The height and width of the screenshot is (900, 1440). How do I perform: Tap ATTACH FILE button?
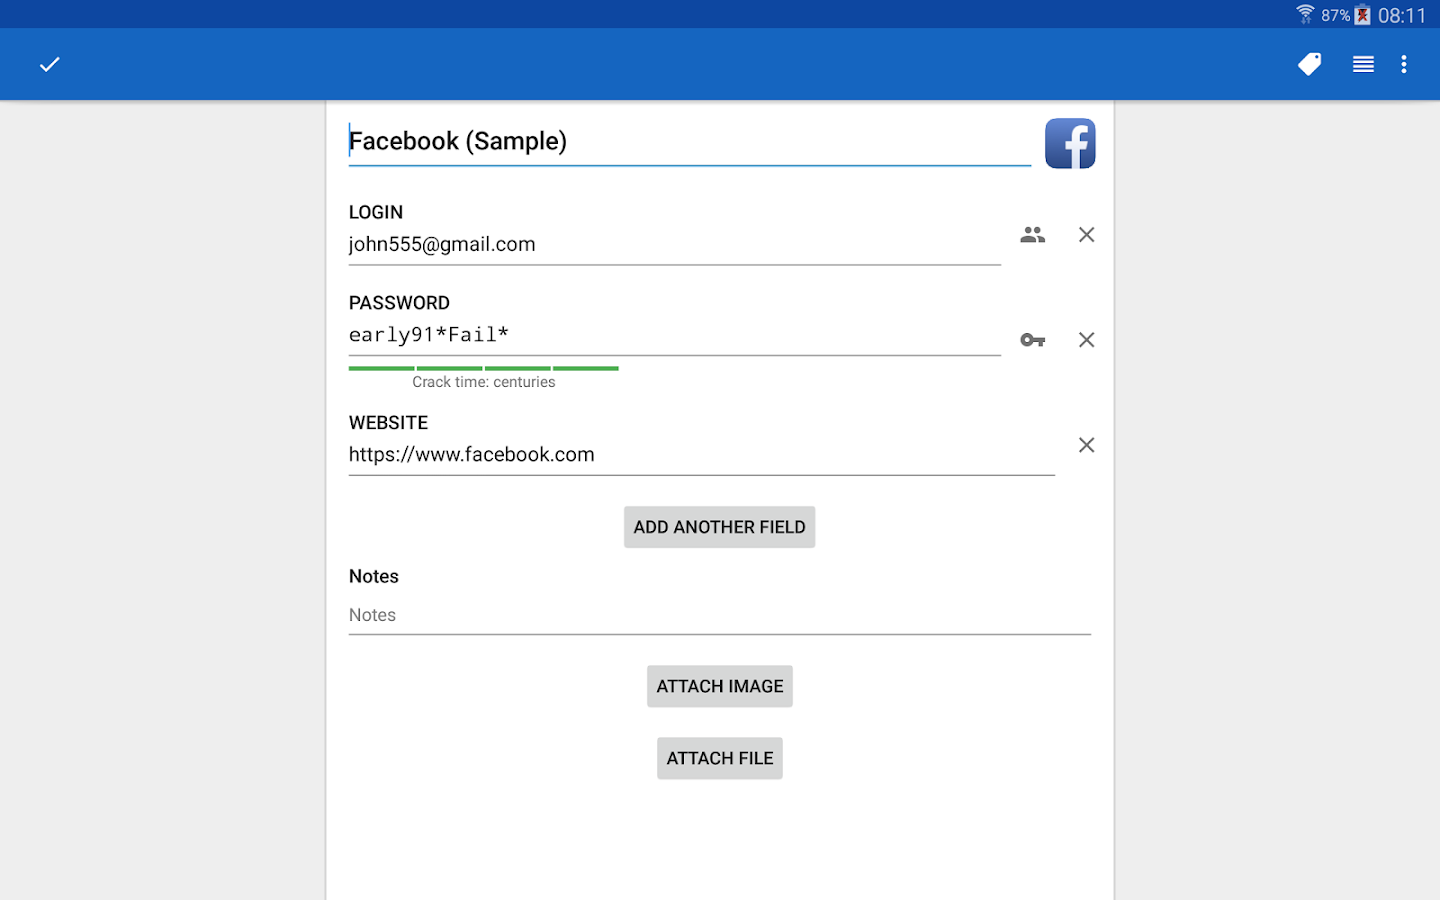(x=719, y=758)
